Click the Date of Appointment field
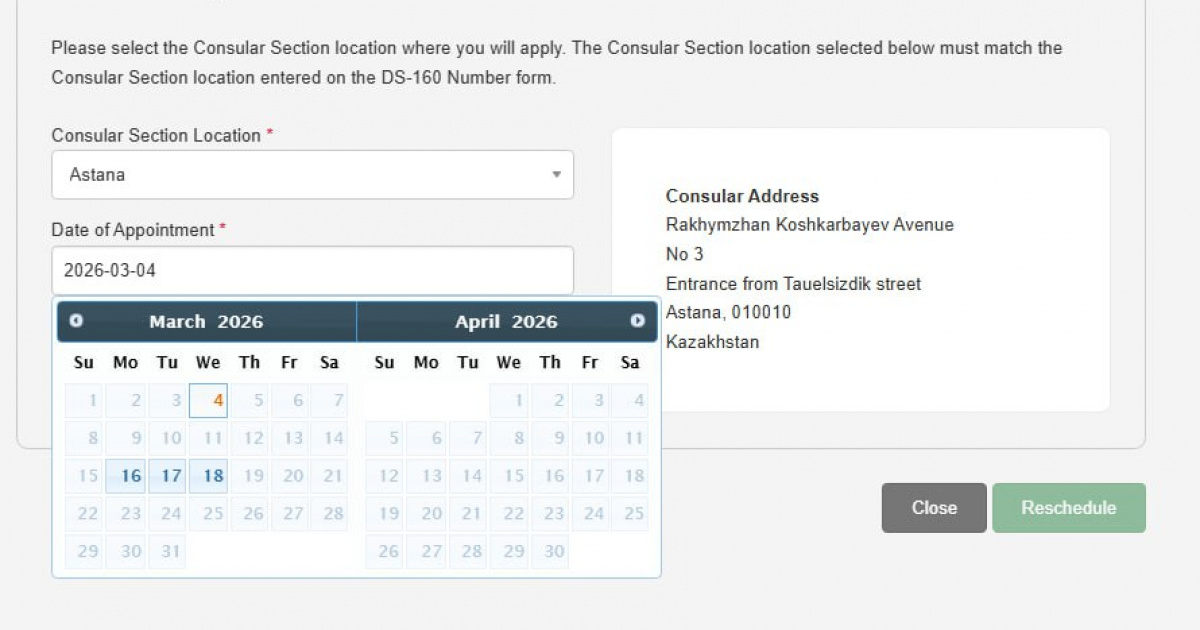 click(x=312, y=270)
